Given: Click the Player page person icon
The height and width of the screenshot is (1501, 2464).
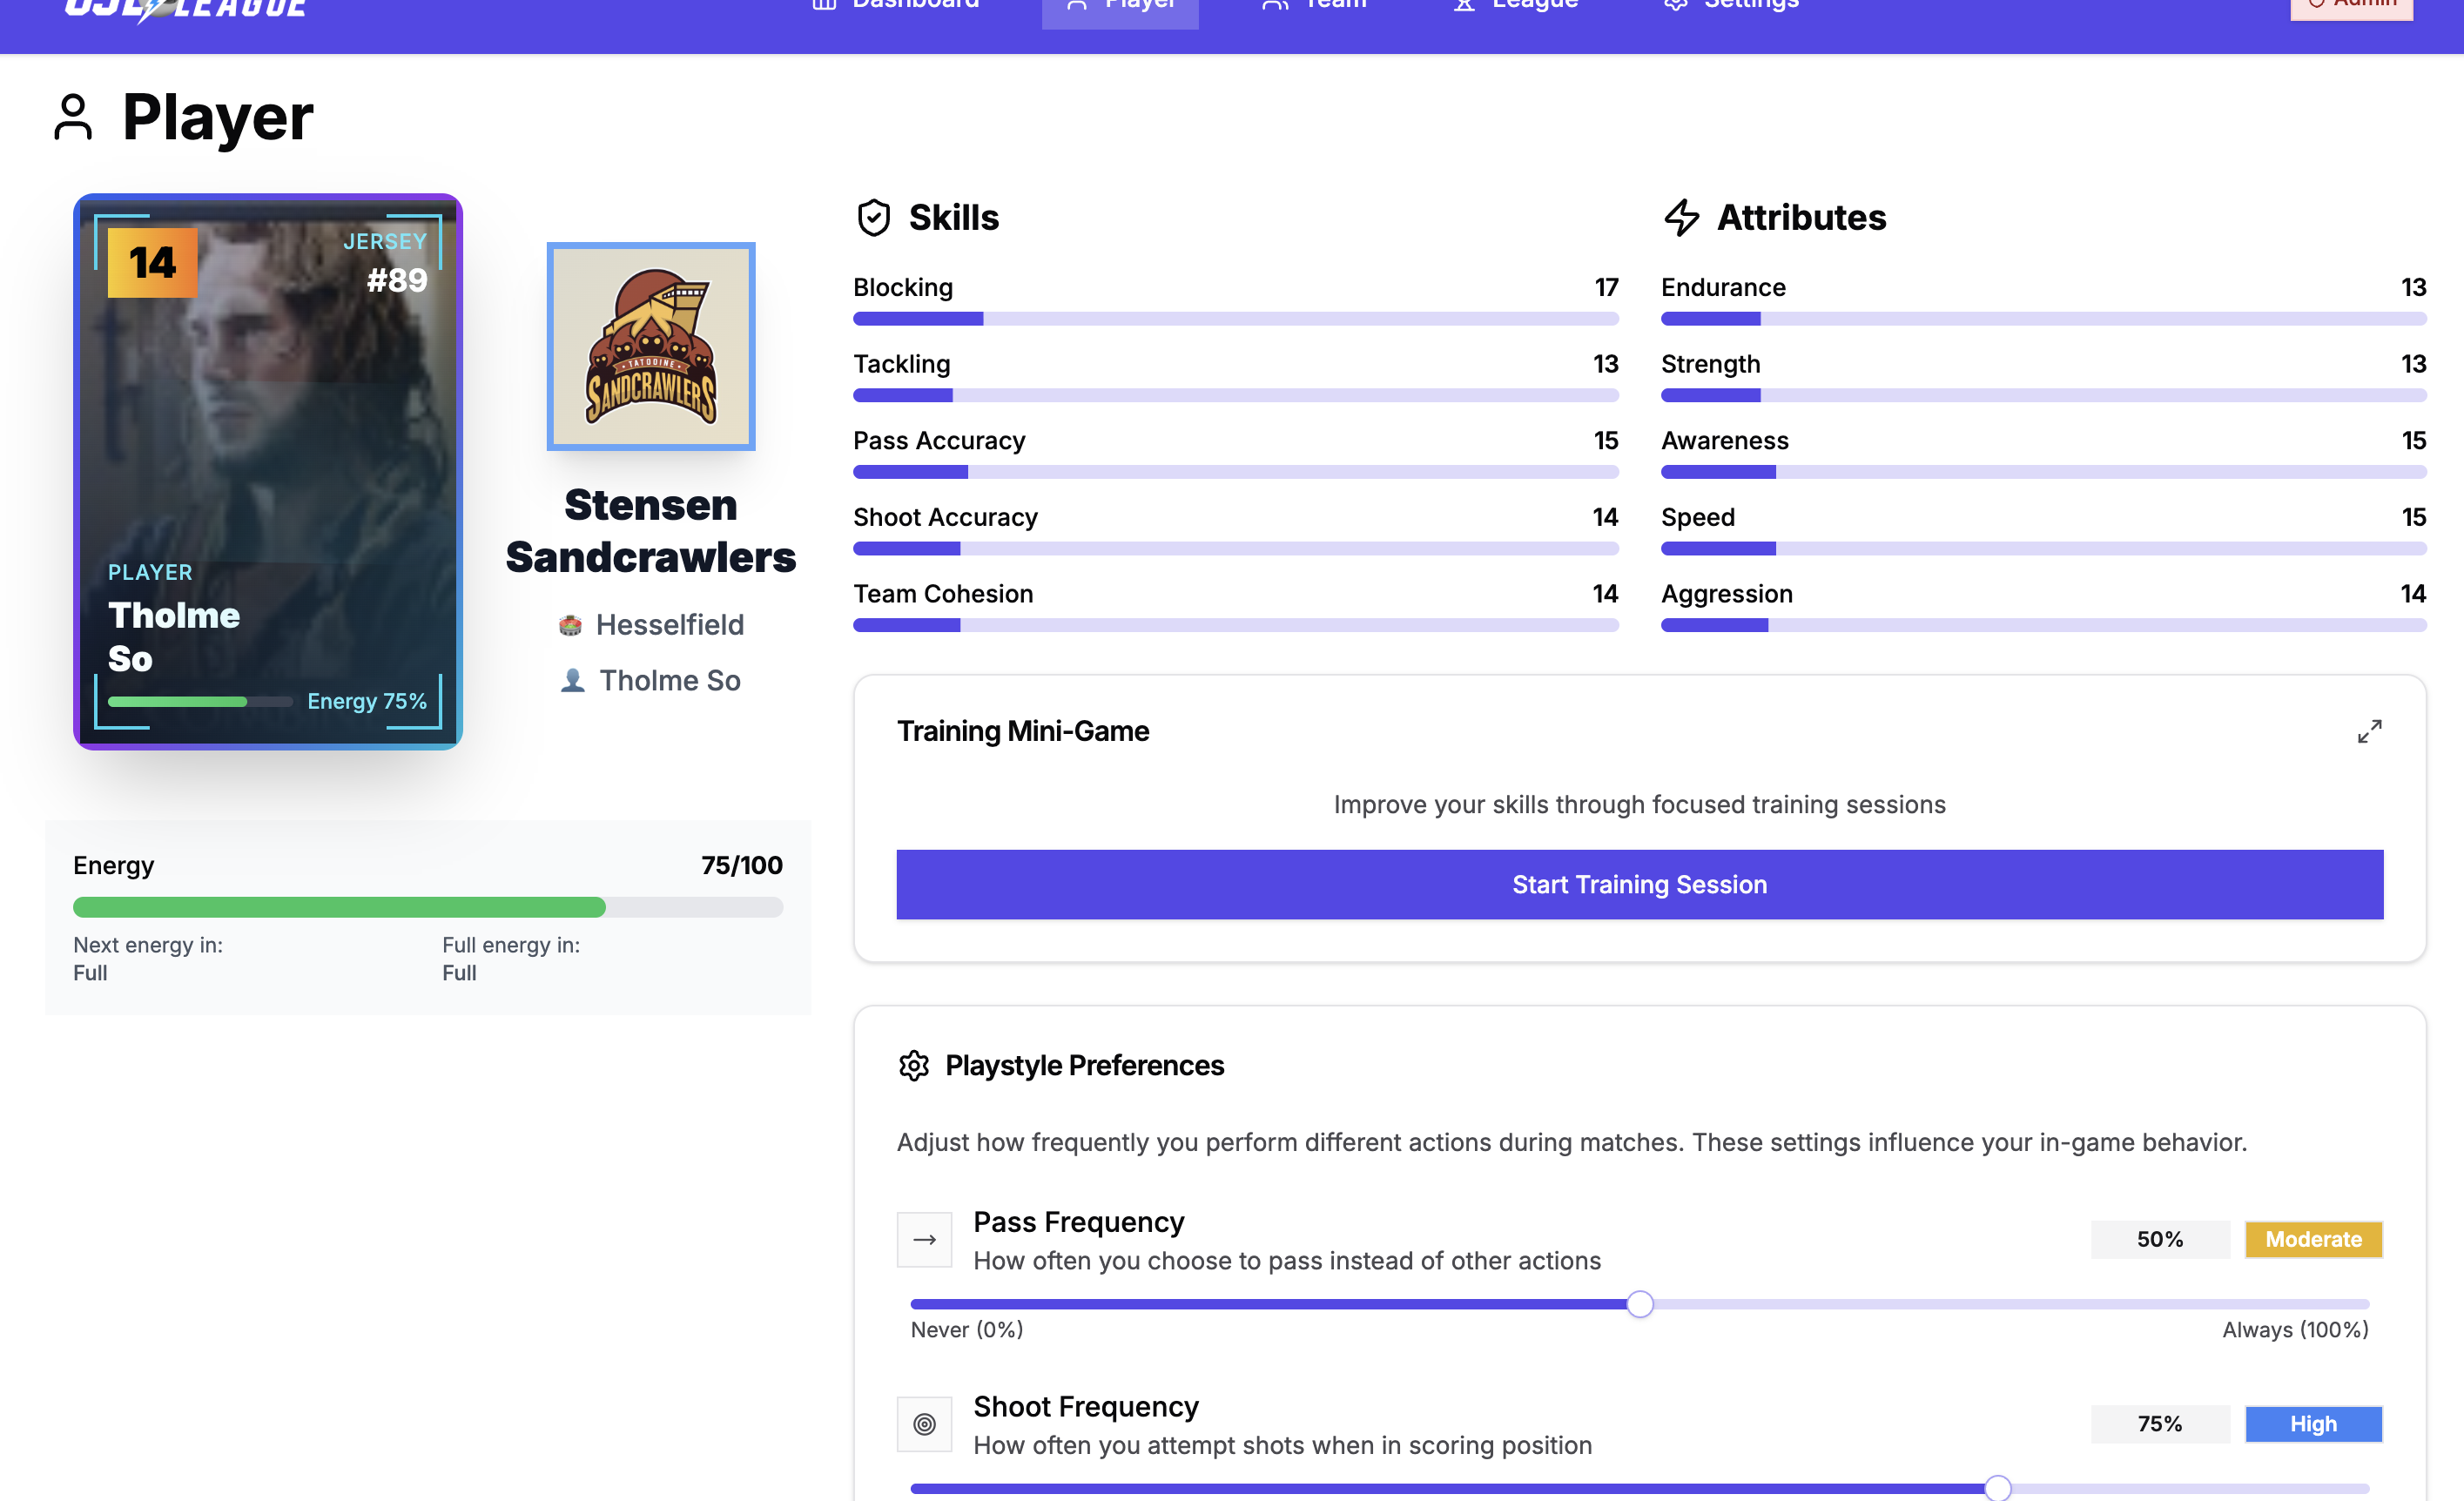Looking at the screenshot, I should [x=73, y=118].
